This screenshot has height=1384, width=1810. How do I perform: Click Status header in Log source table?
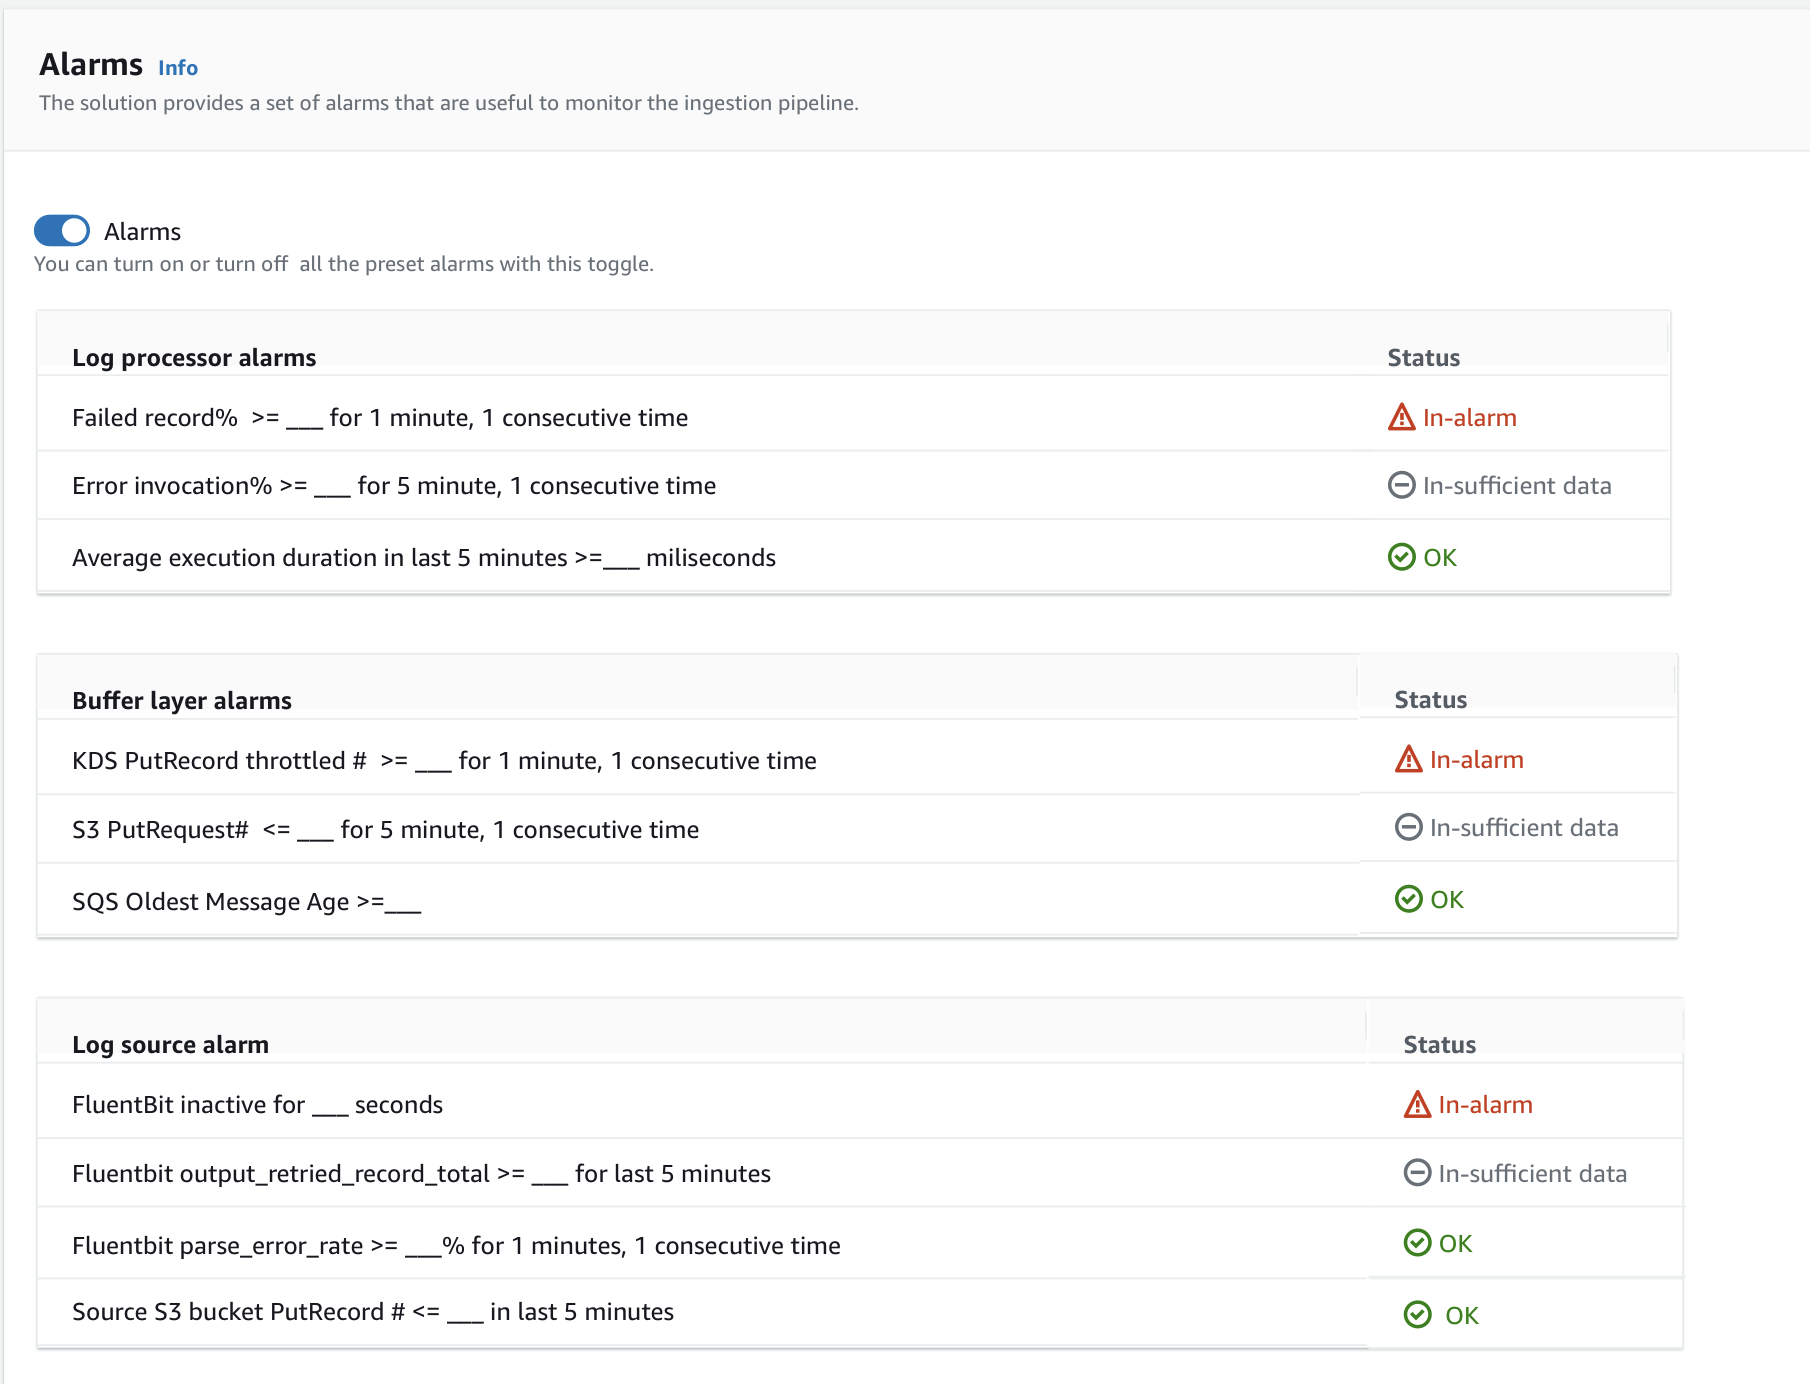(x=1439, y=1045)
